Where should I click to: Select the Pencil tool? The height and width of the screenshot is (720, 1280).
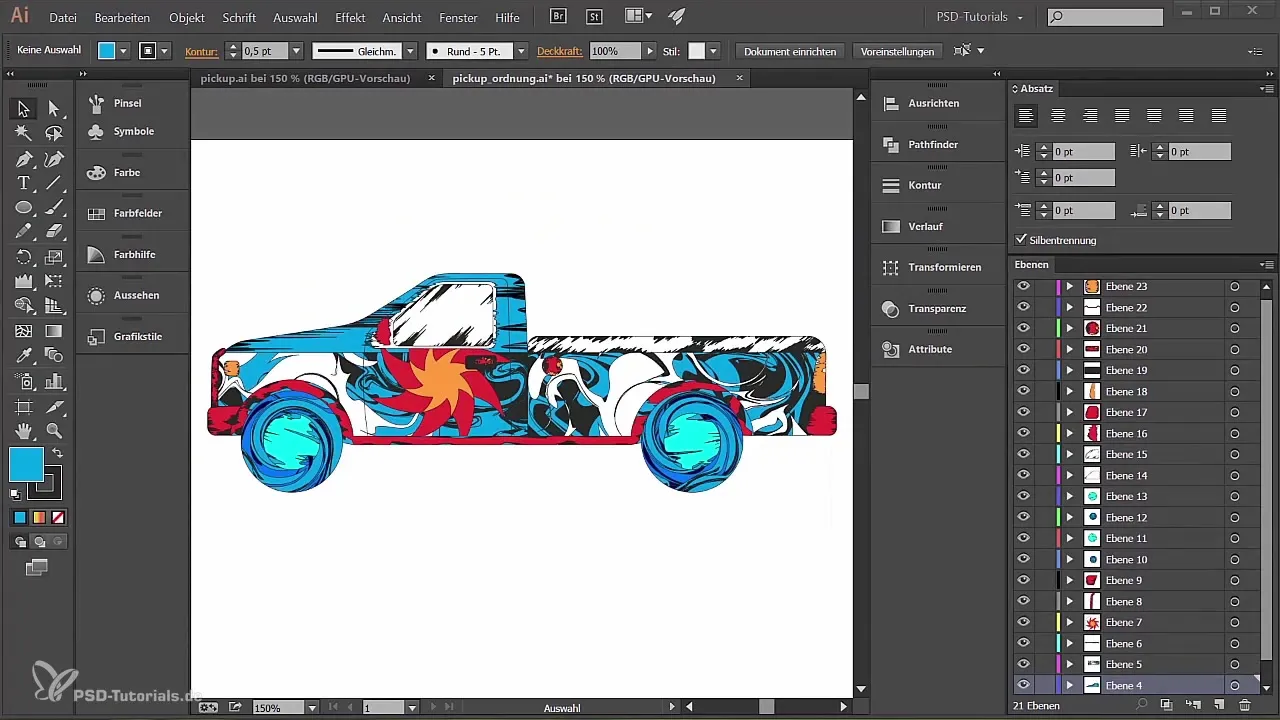pyautogui.click(x=24, y=232)
